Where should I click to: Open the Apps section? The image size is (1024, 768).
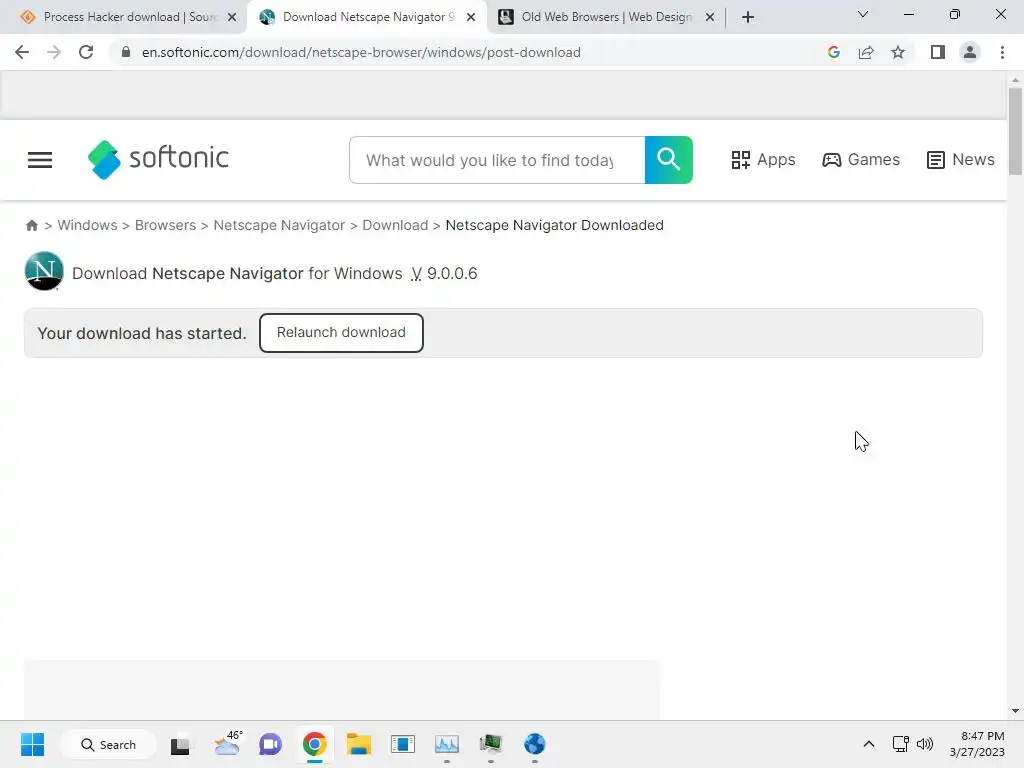tap(763, 159)
